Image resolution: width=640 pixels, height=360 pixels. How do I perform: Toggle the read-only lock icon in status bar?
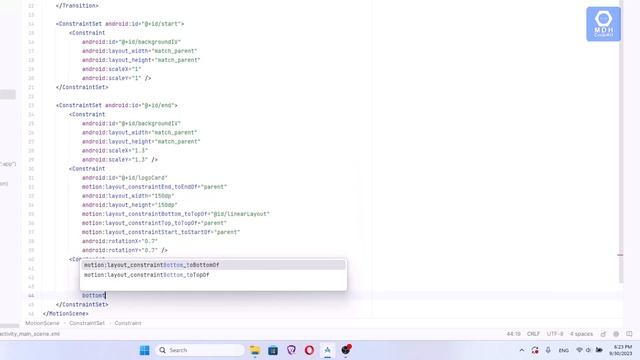(603, 334)
